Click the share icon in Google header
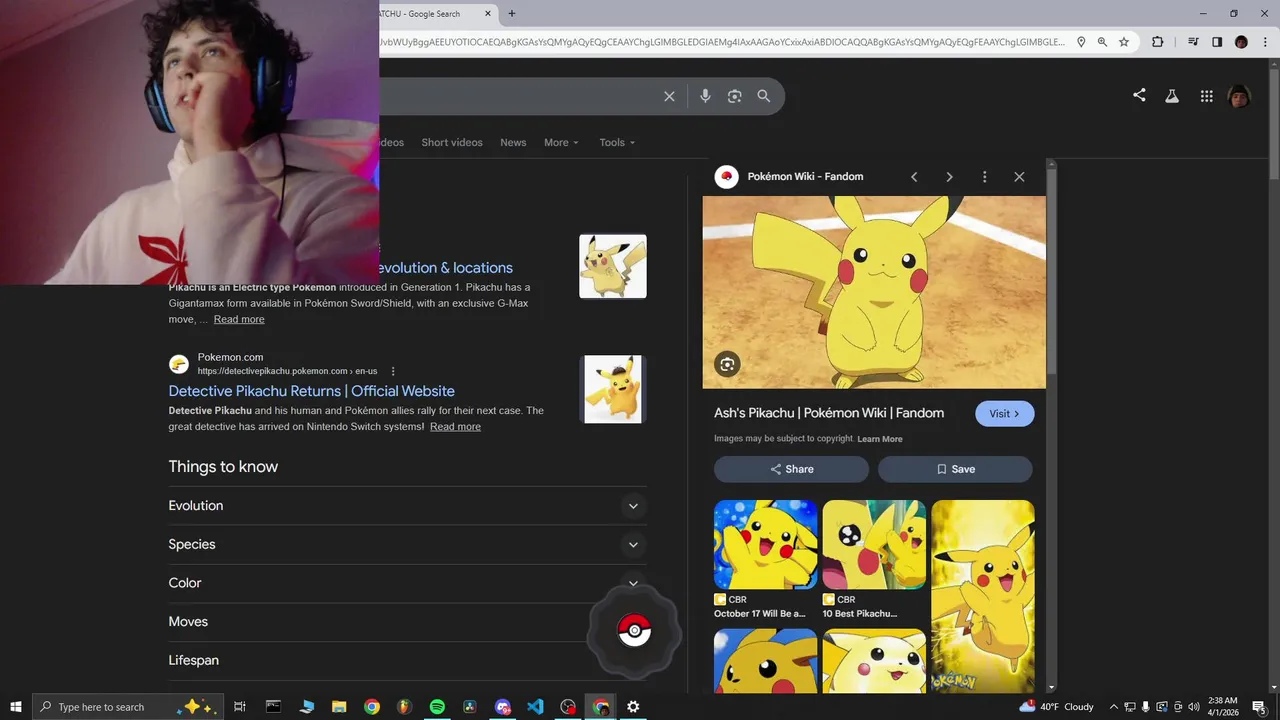Viewport: 1280px width, 720px height. [1139, 96]
